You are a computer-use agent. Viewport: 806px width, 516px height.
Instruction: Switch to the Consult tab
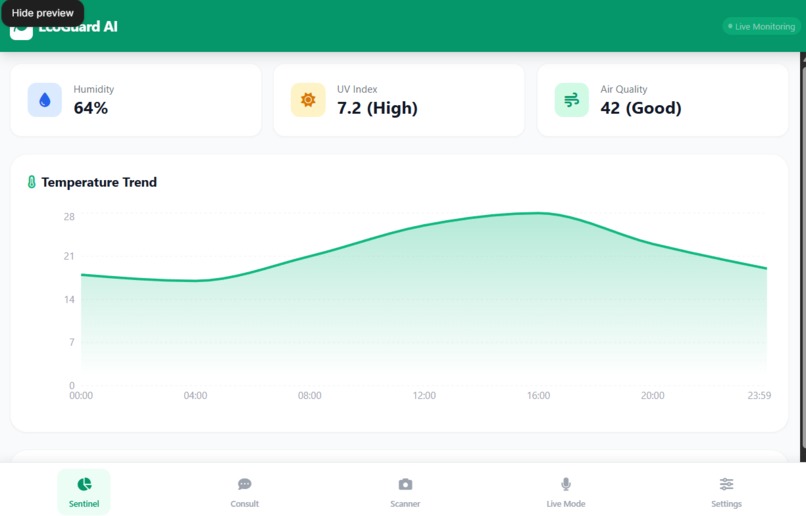coord(245,491)
